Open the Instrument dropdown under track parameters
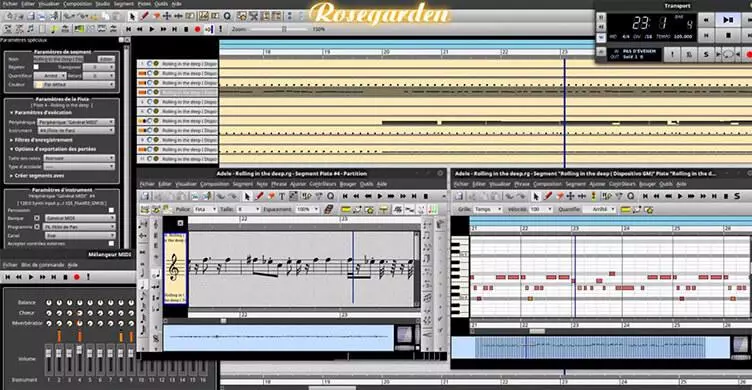The image size is (752, 390). pos(76,130)
